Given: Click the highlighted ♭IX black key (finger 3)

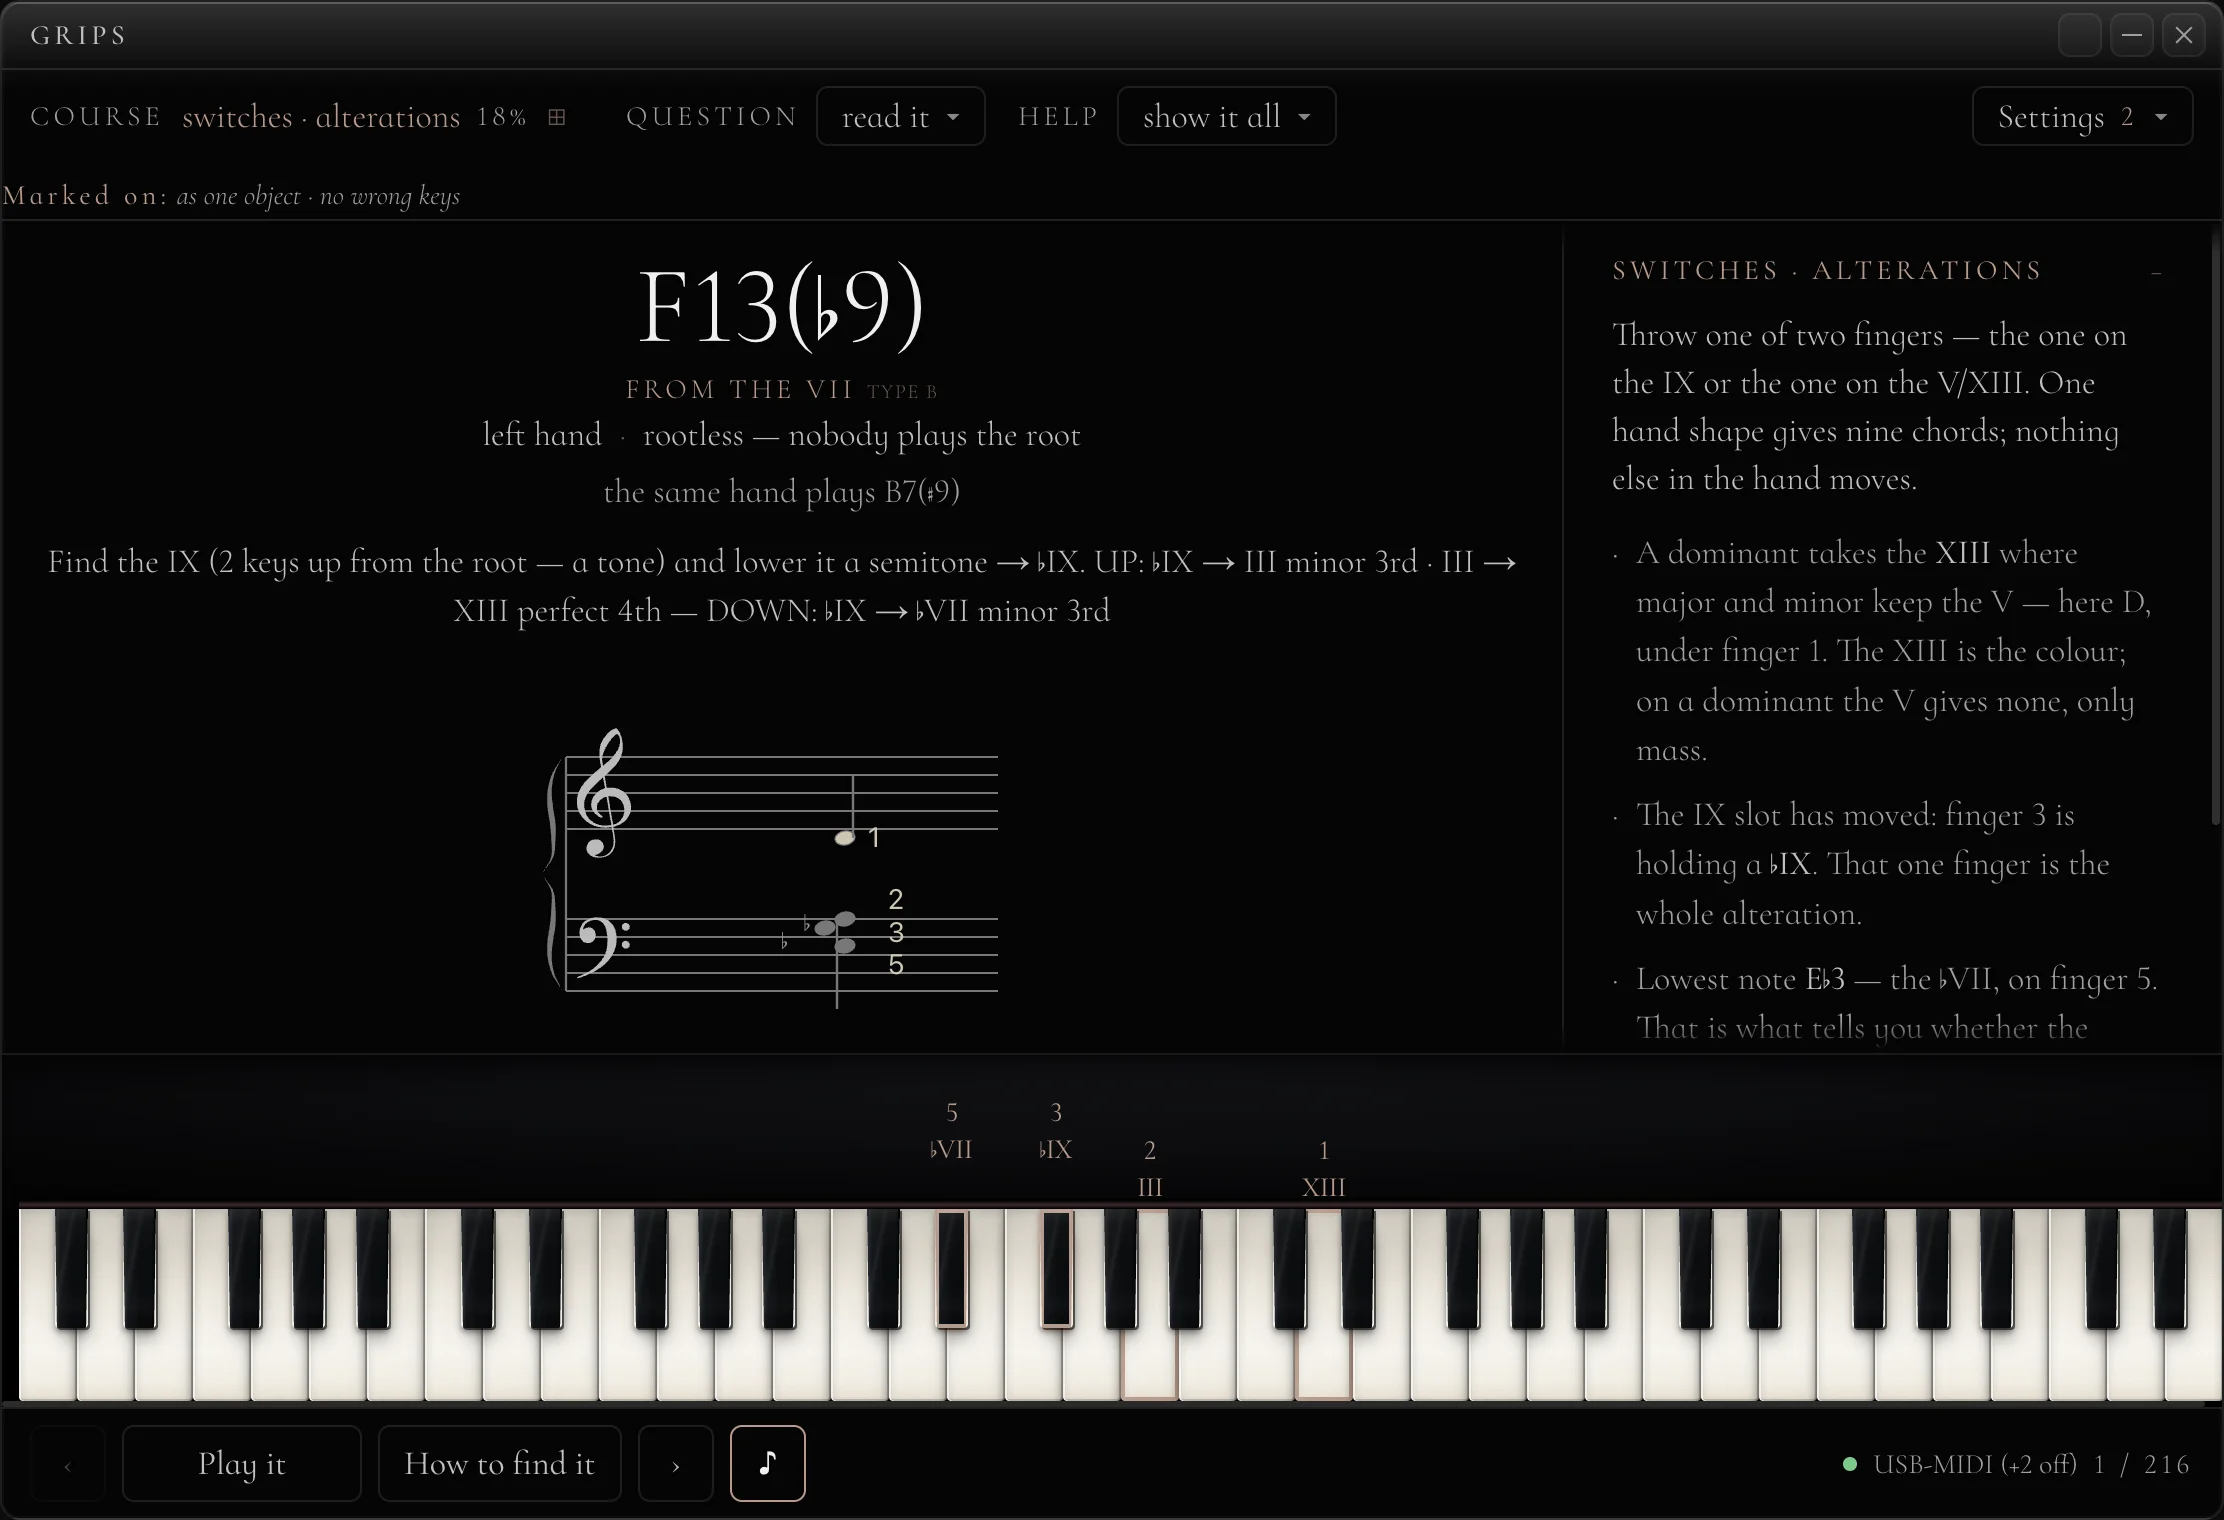Looking at the screenshot, I should [1056, 1268].
